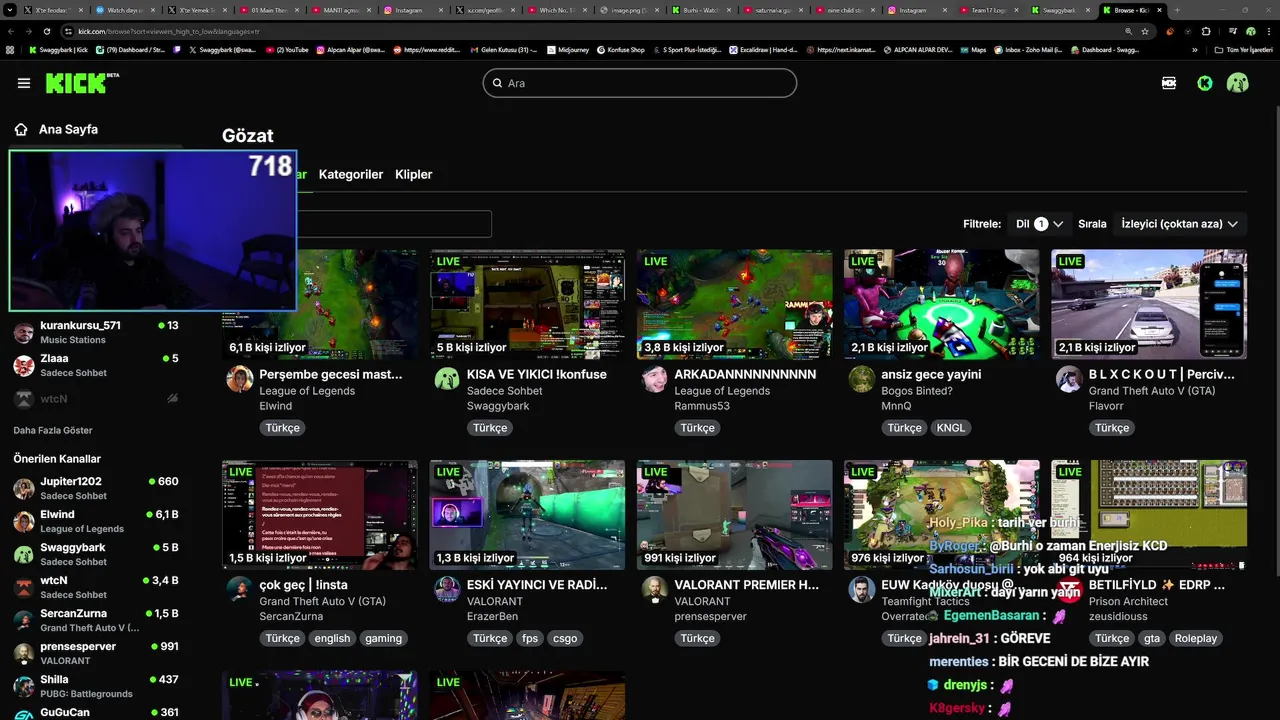Click the icon left of the green K

pyautogui.click(x=1169, y=83)
